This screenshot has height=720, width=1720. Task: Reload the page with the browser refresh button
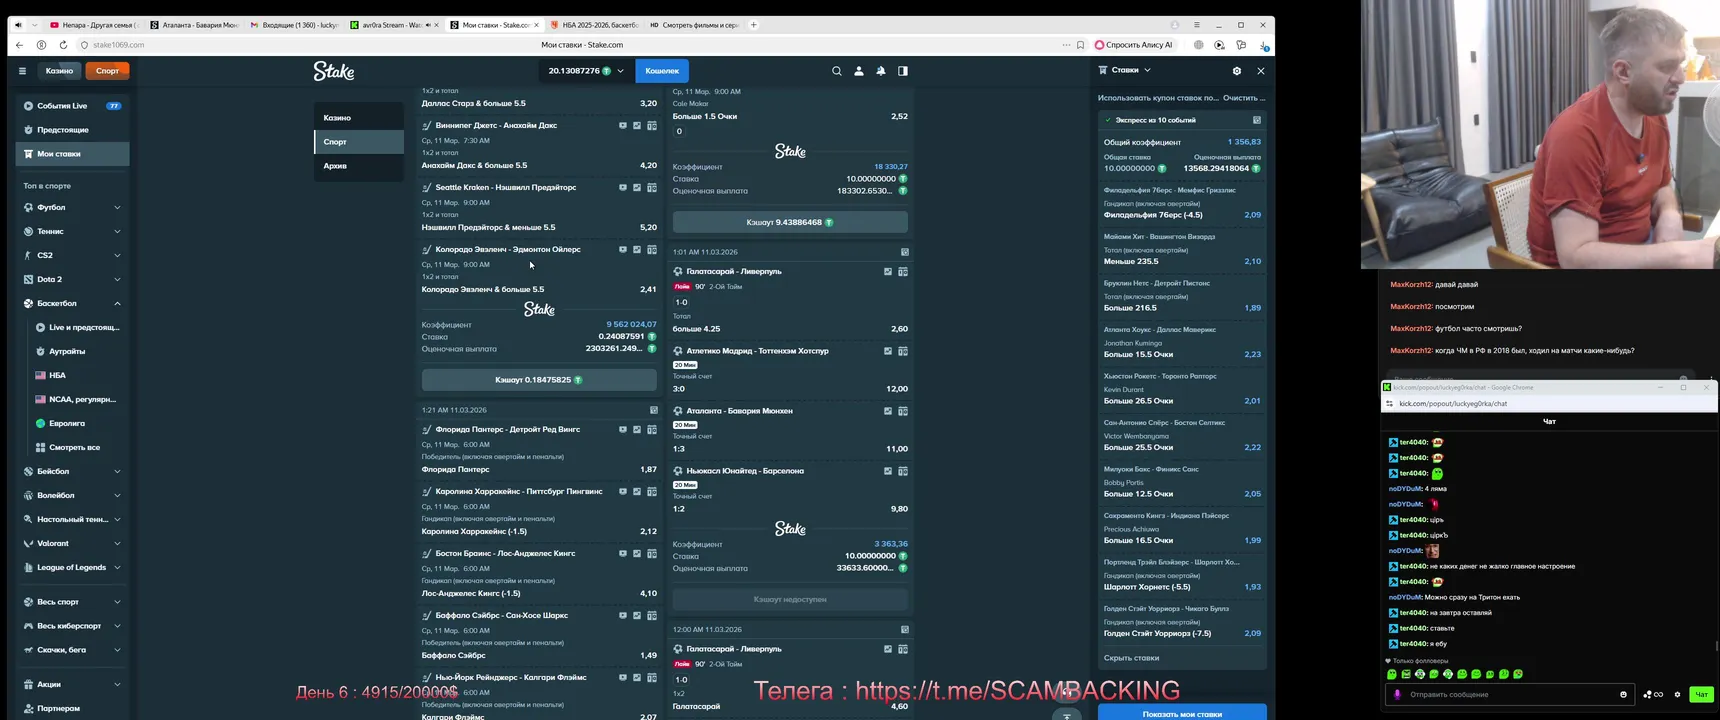pyautogui.click(x=63, y=45)
